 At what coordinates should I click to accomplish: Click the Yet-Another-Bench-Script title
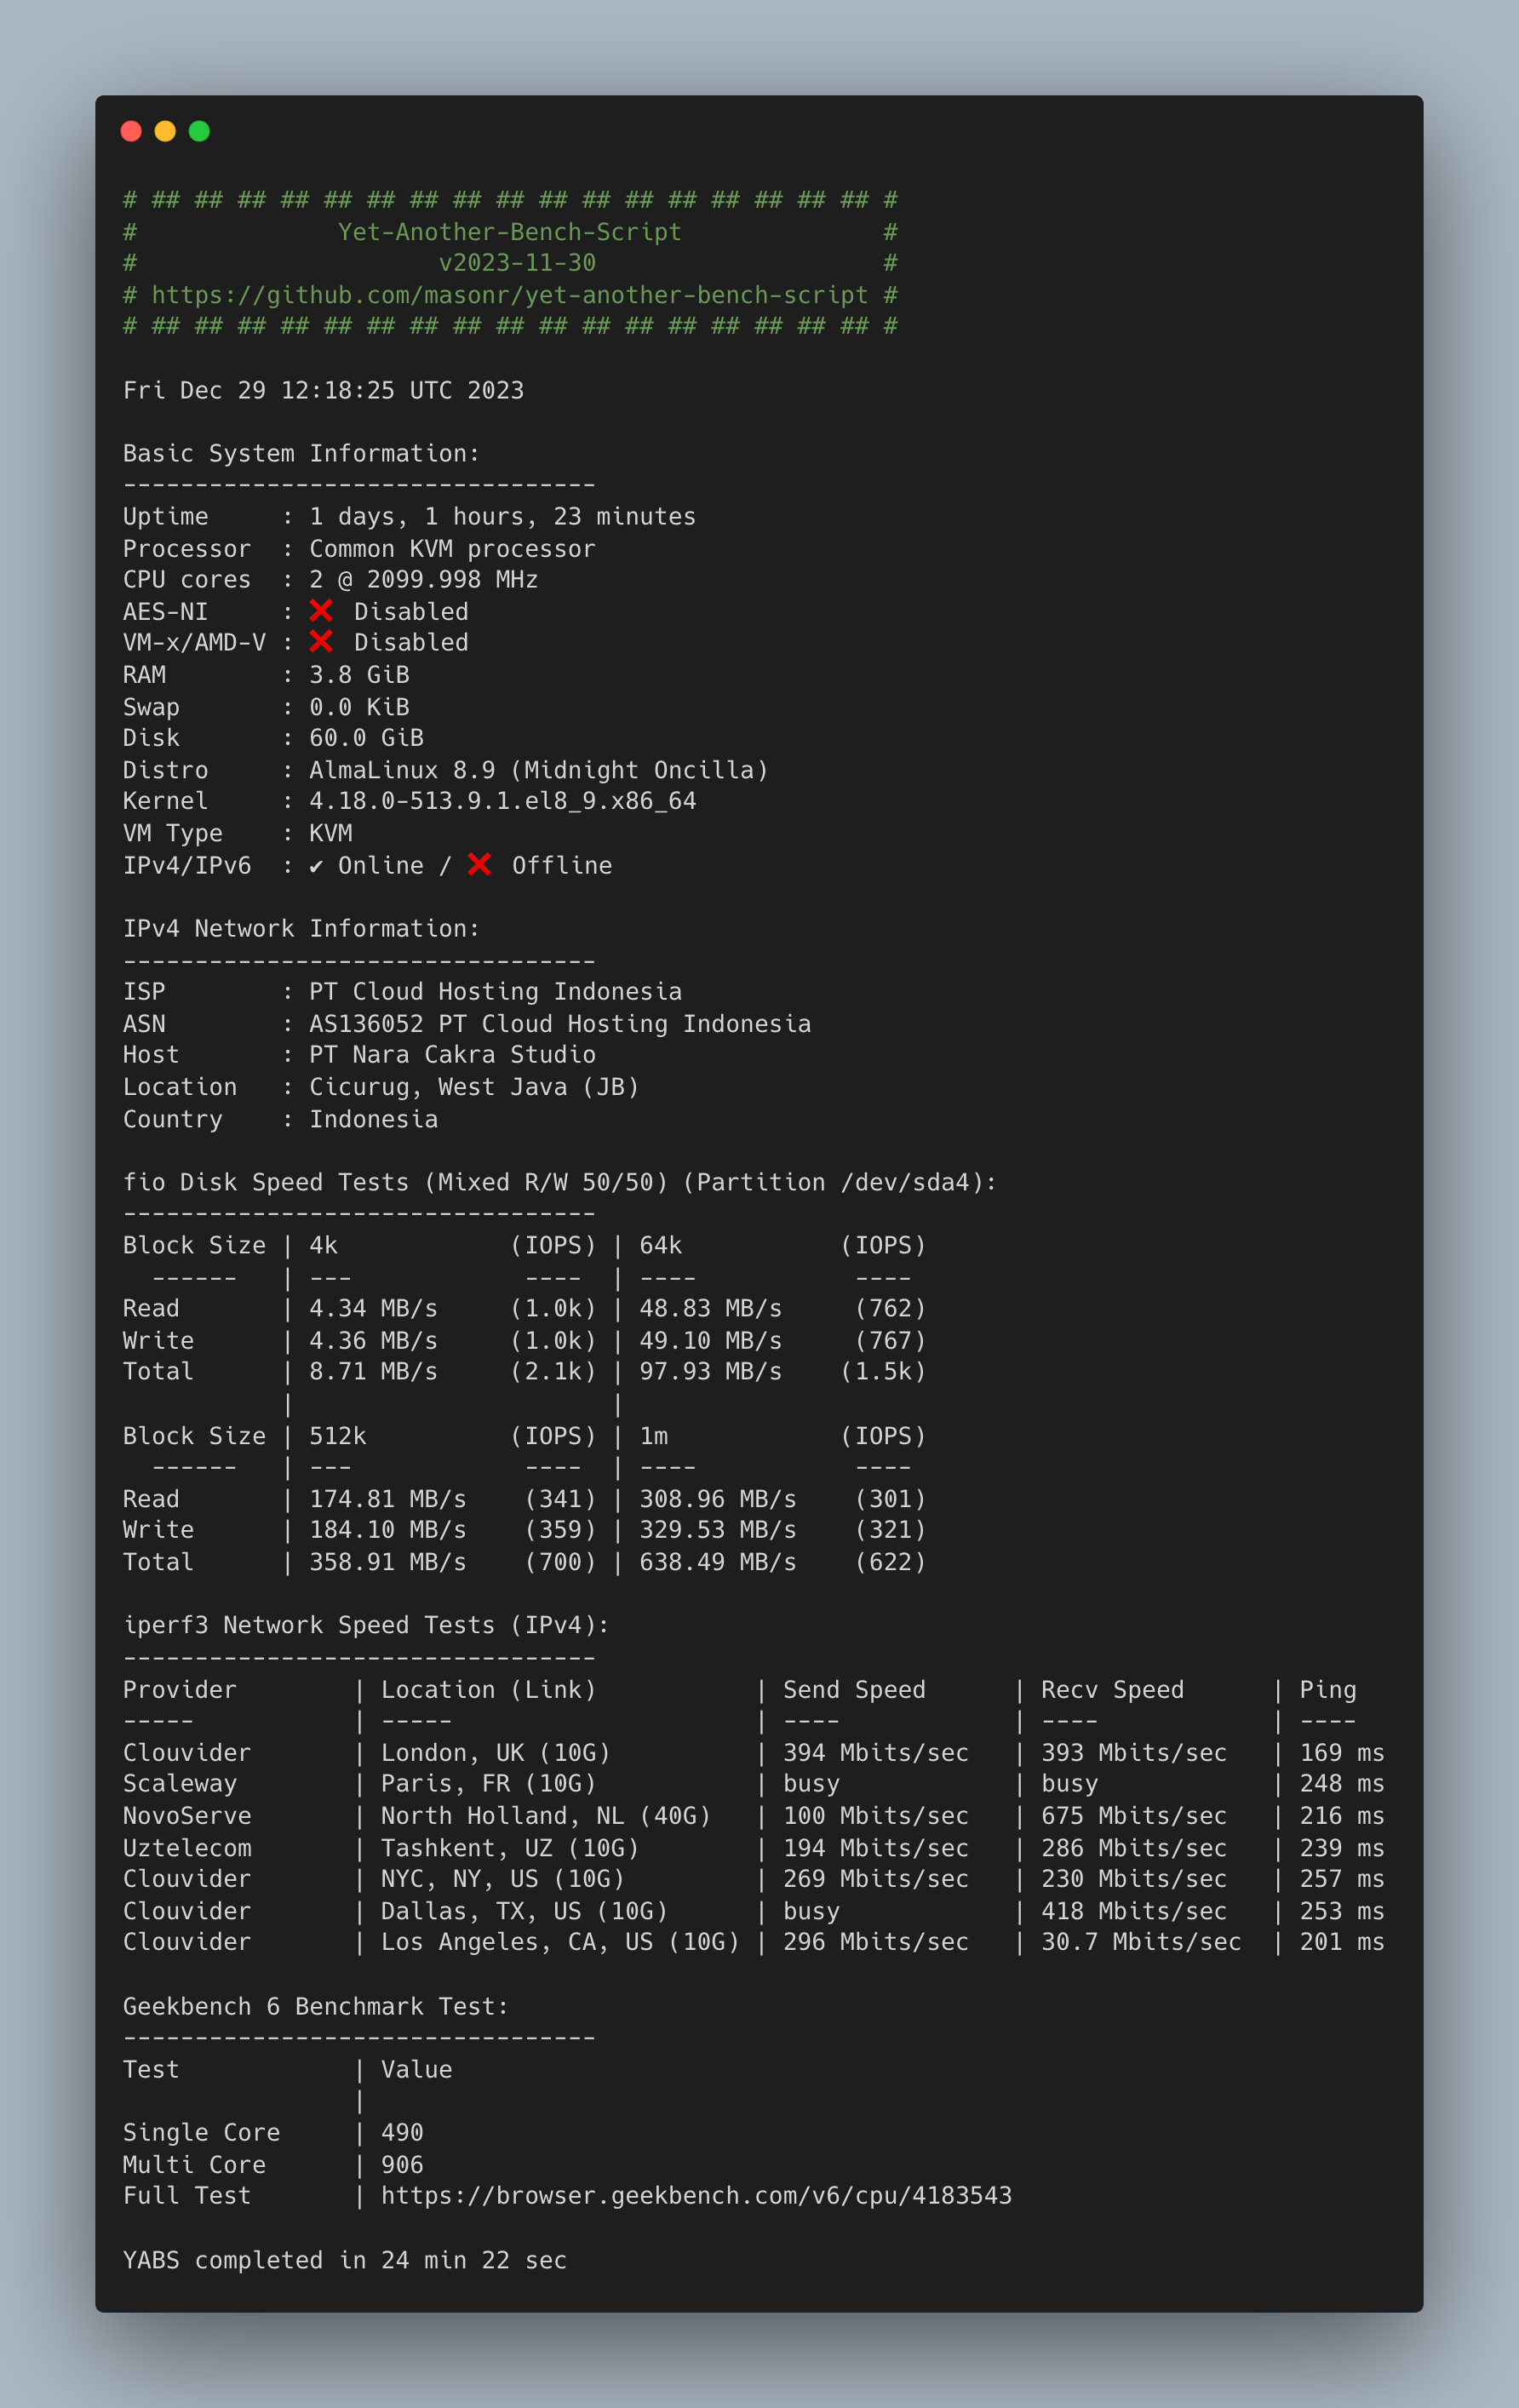click(510, 232)
